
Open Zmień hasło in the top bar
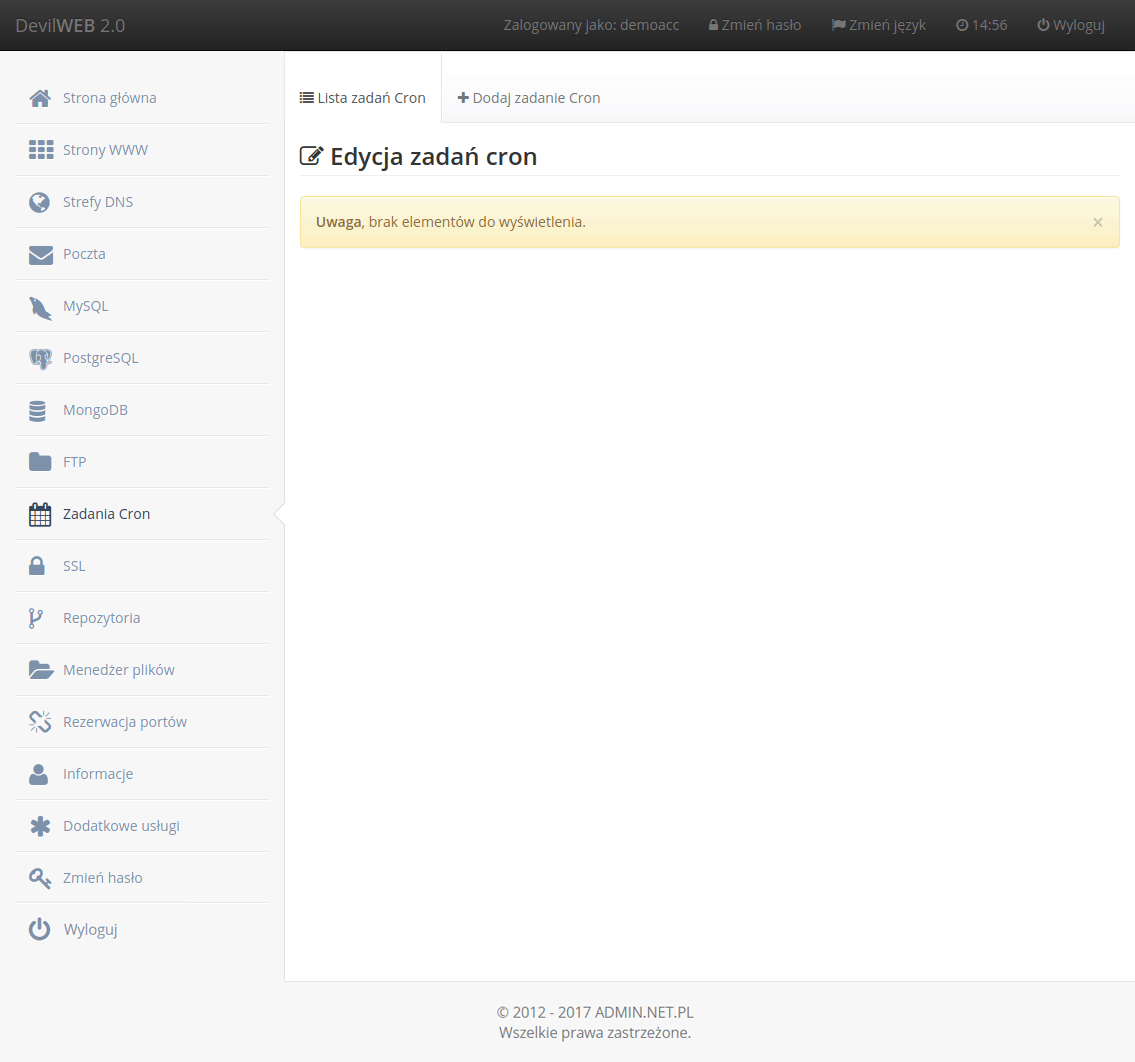[x=754, y=25]
